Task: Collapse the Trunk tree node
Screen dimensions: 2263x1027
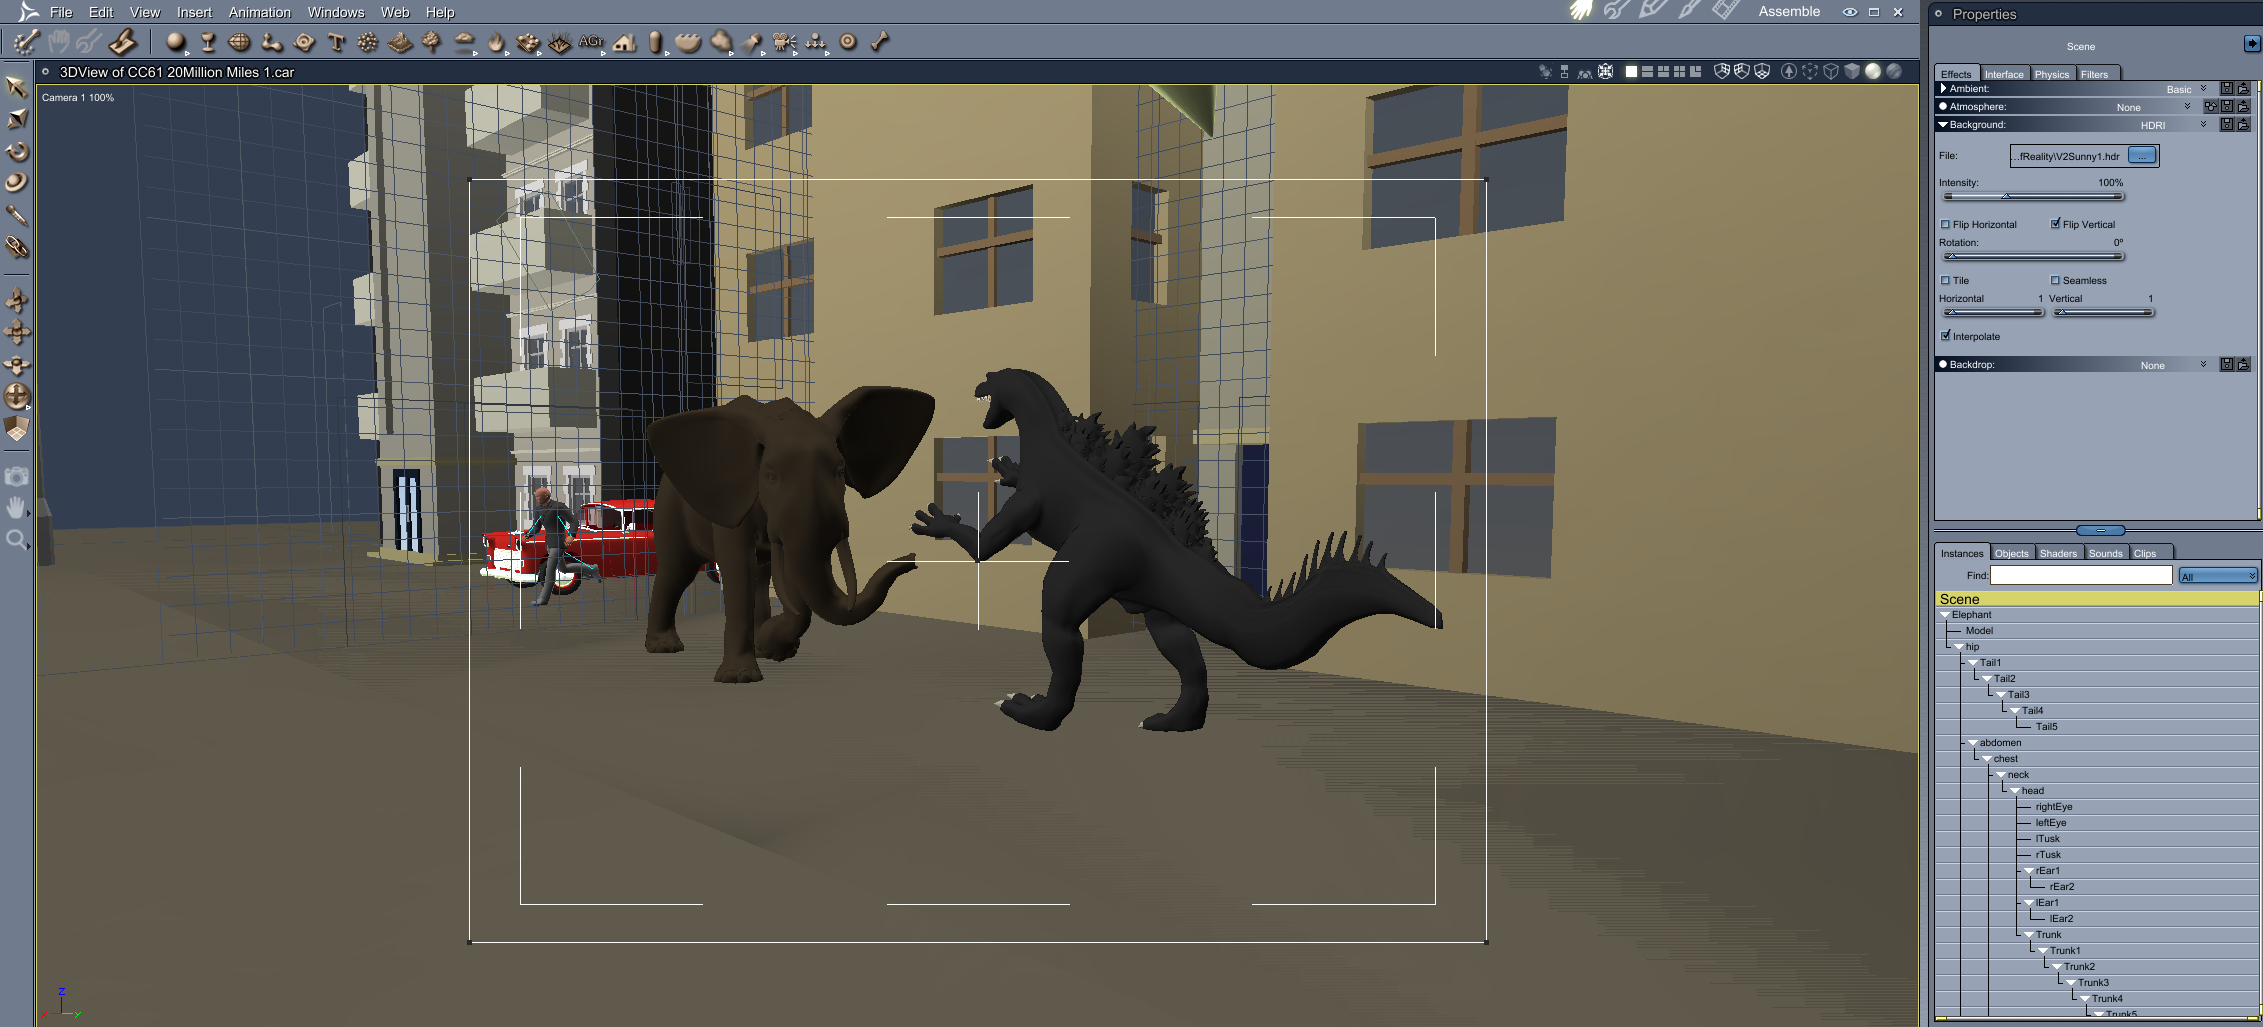Action: tap(2029, 935)
